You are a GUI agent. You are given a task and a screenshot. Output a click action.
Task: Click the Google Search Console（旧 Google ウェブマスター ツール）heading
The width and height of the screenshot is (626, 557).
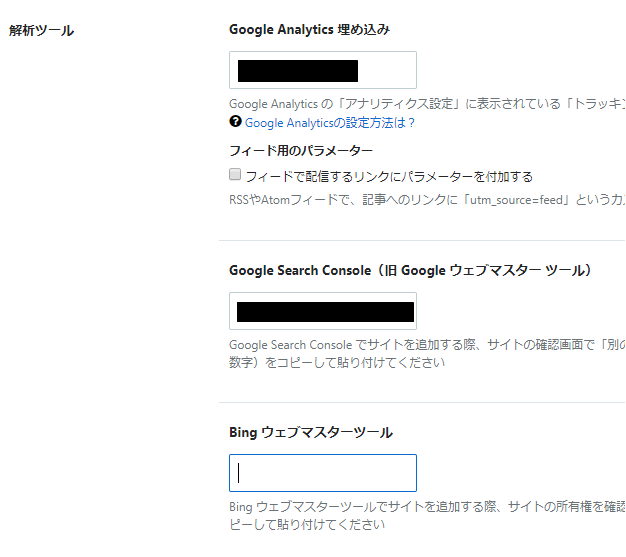pos(410,271)
